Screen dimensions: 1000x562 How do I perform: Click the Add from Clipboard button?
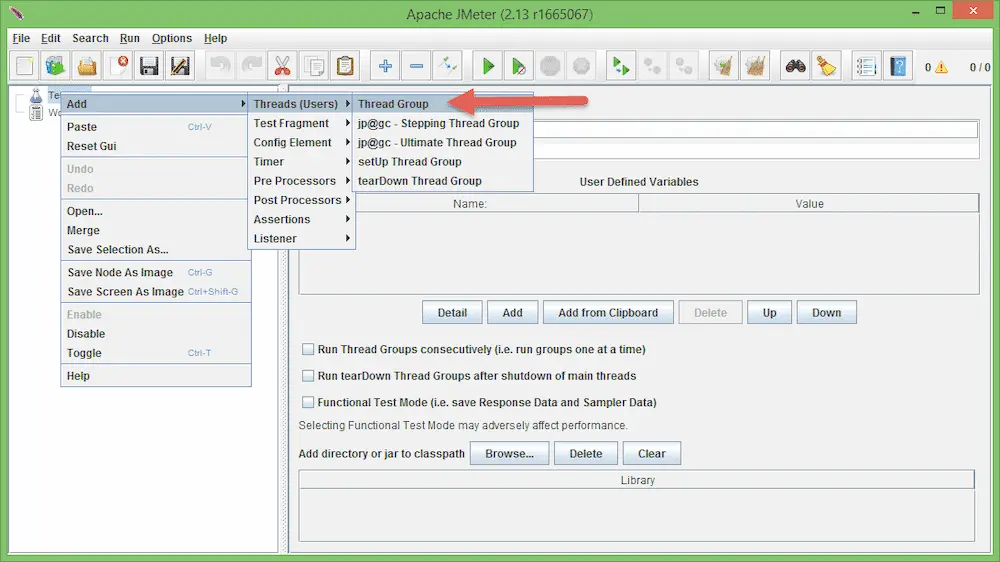(x=608, y=313)
